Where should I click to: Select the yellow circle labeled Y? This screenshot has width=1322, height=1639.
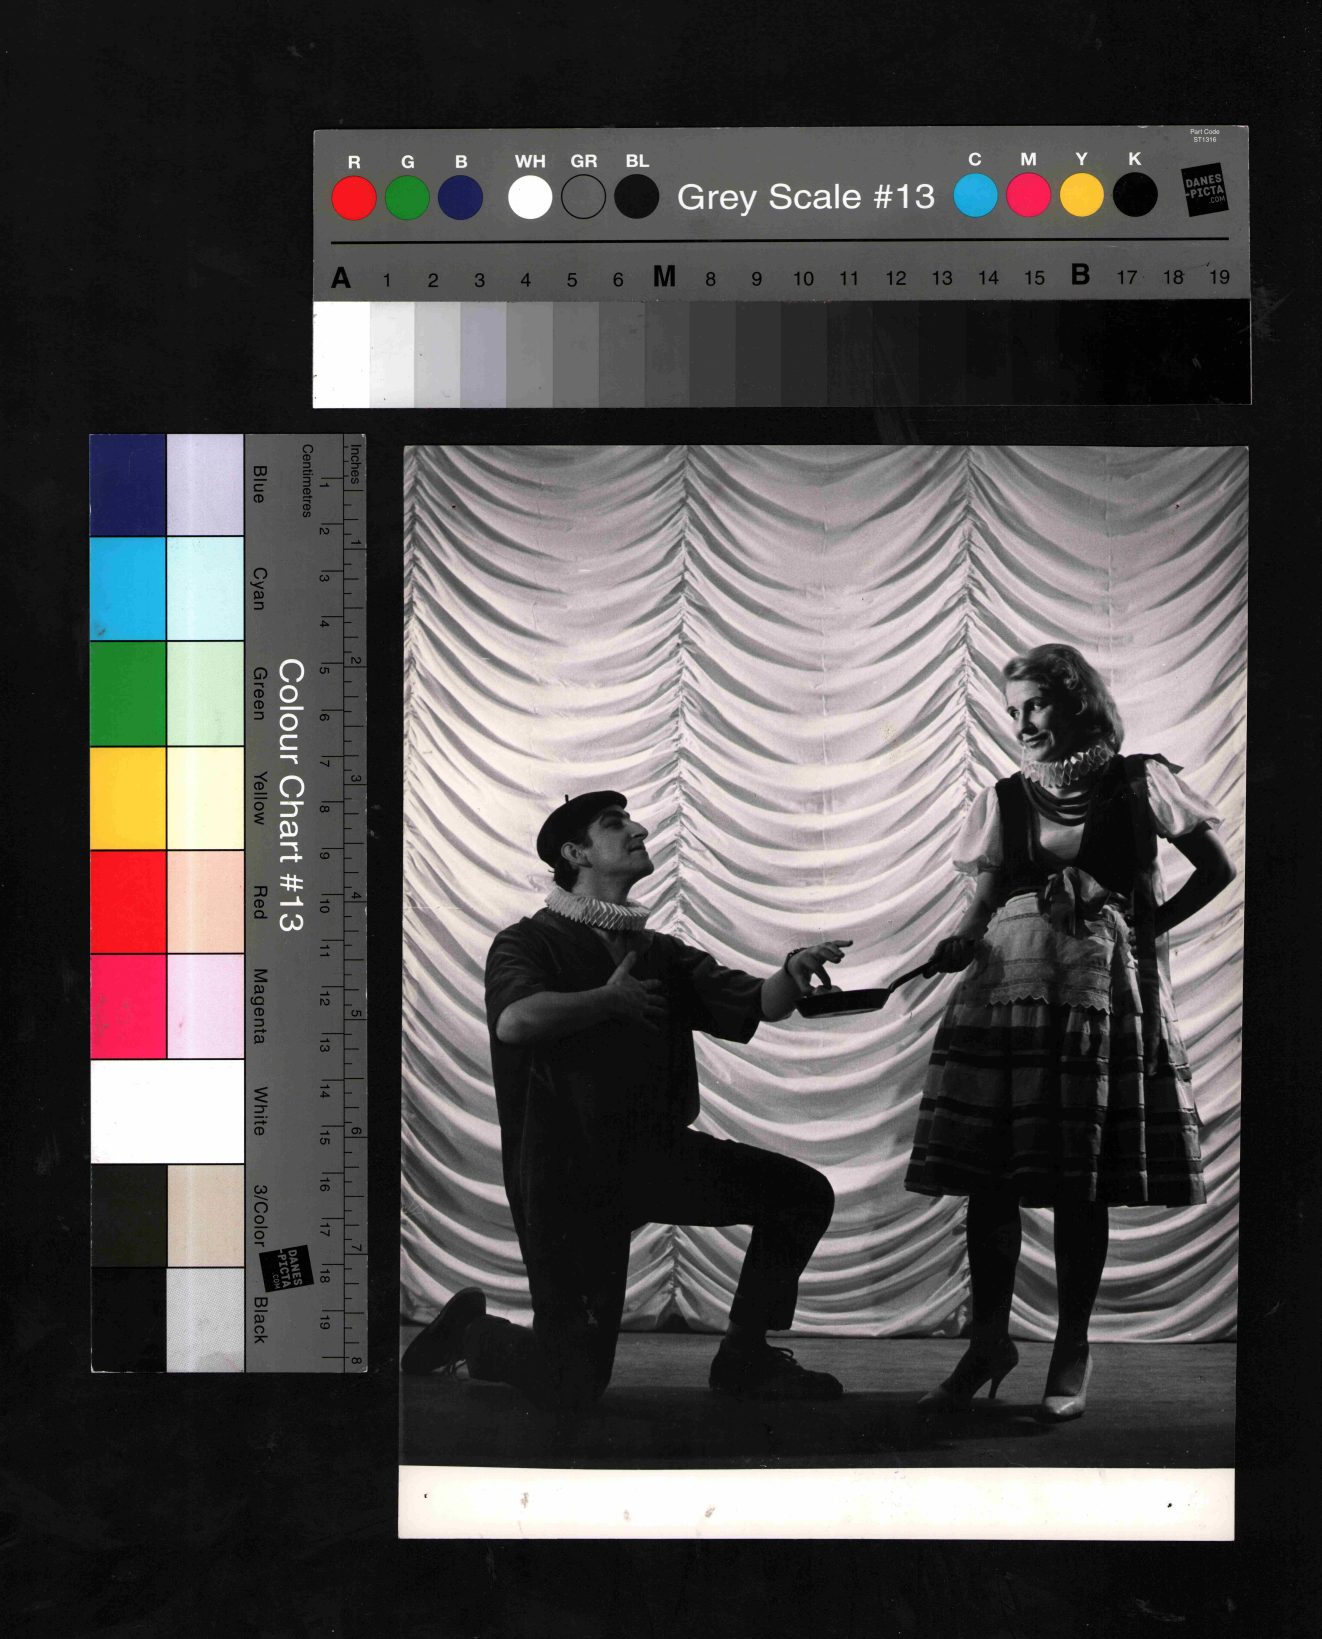tap(1081, 195)
